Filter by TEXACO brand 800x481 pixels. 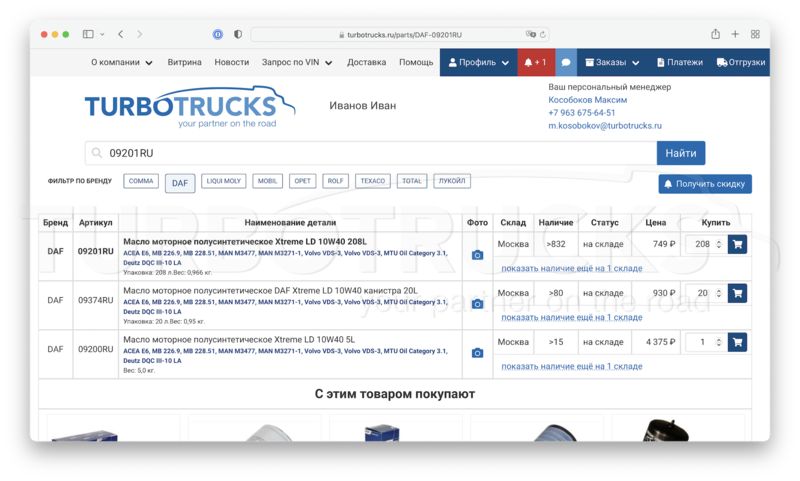pos(372,181)
